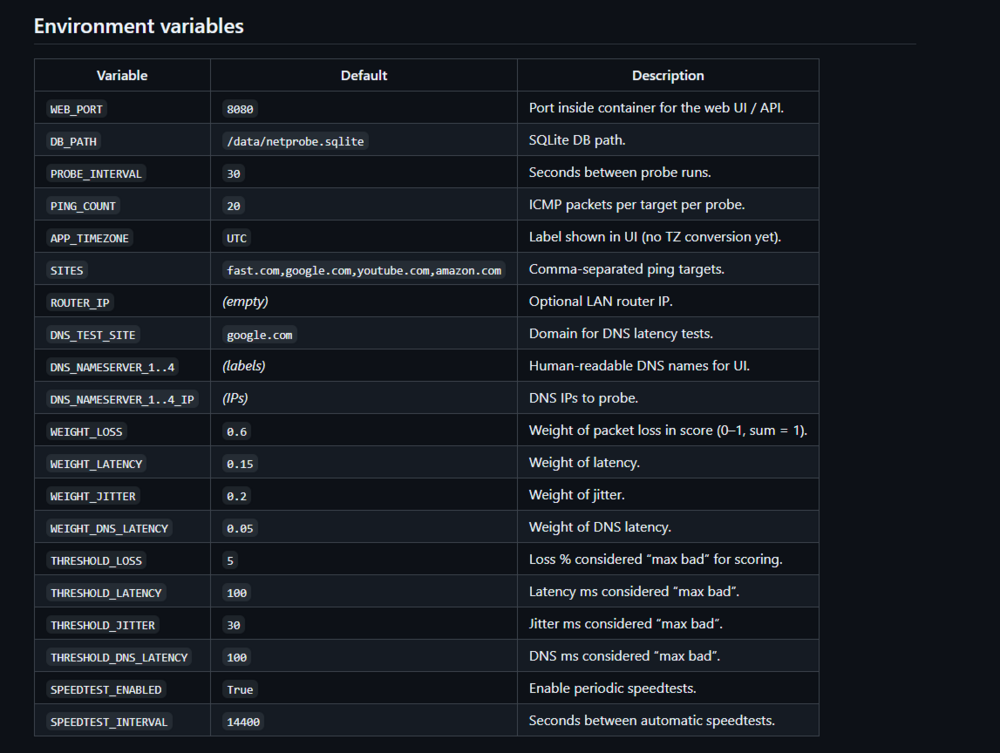Select the APP_TIMEZONE variable name
This screenshot has height=753, width=1000.
[89, 238]
